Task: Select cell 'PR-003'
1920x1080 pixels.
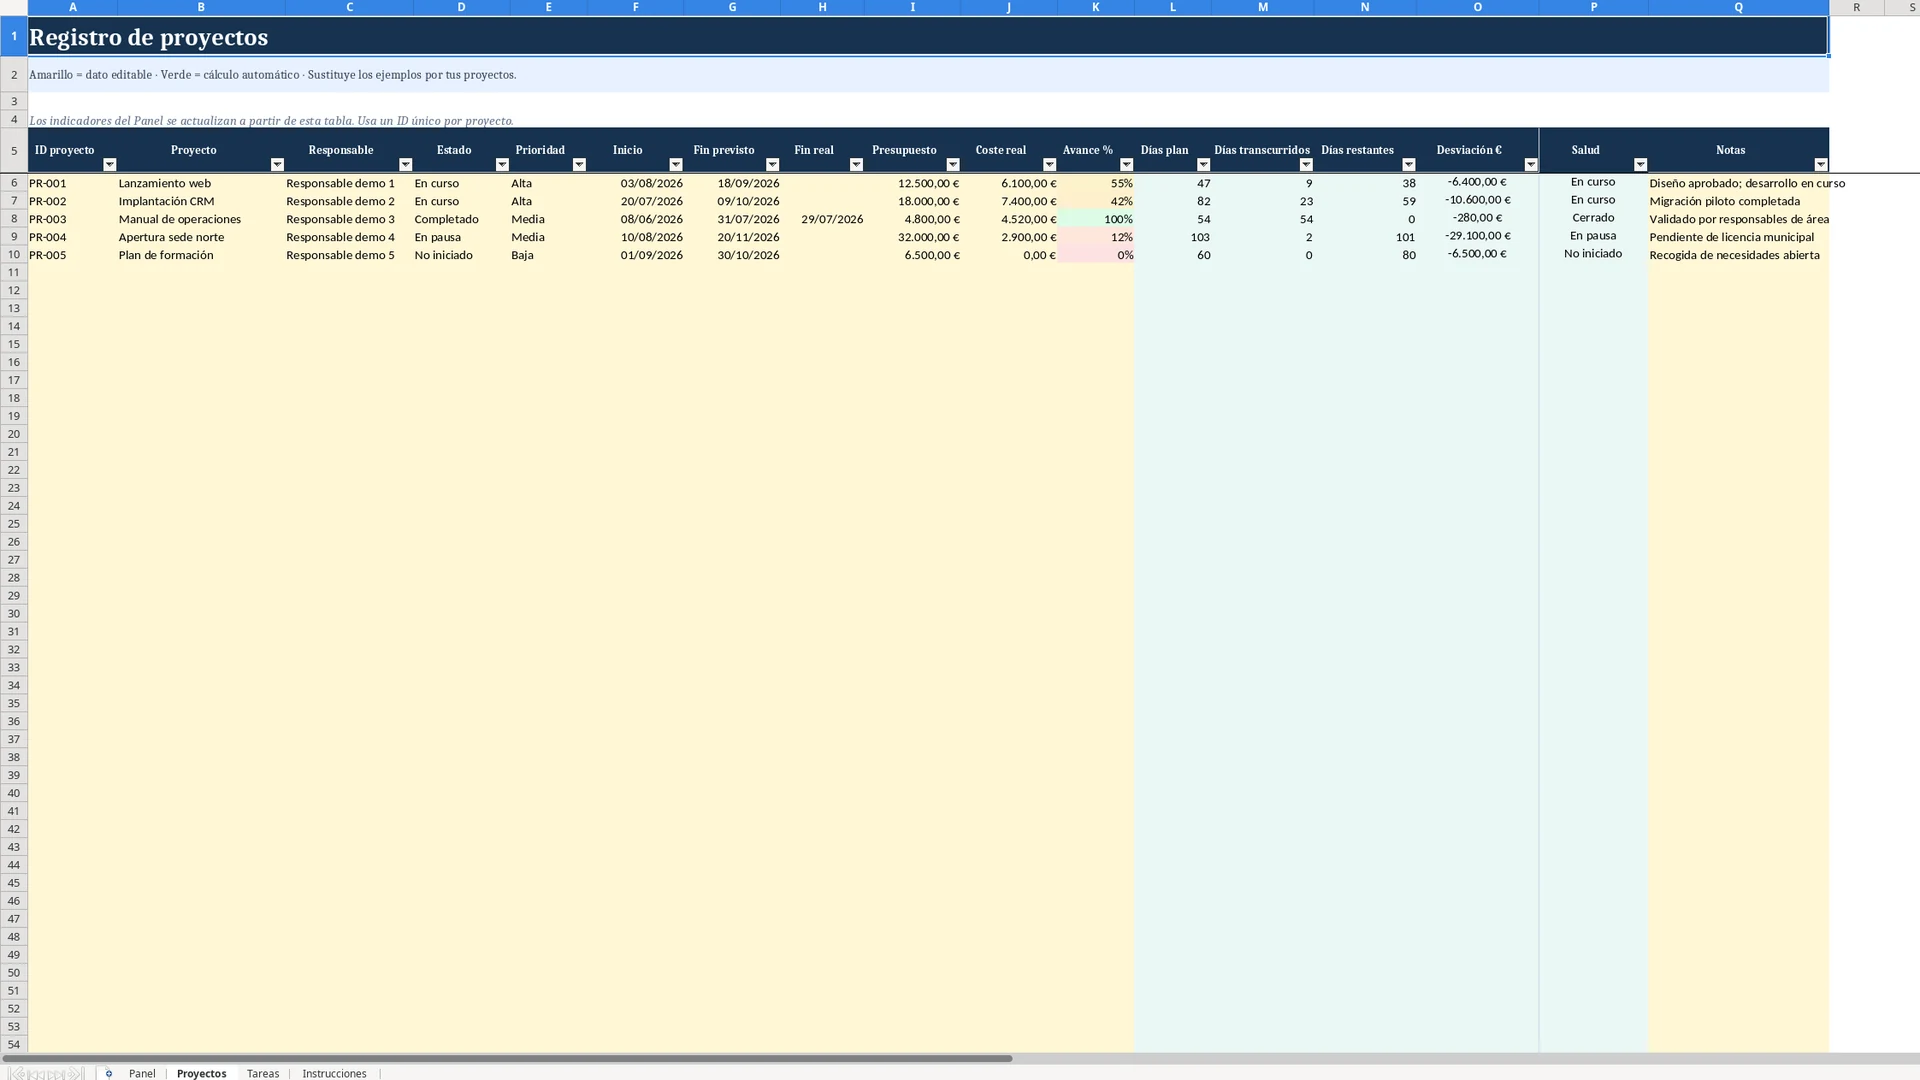Action: point(72,219)
